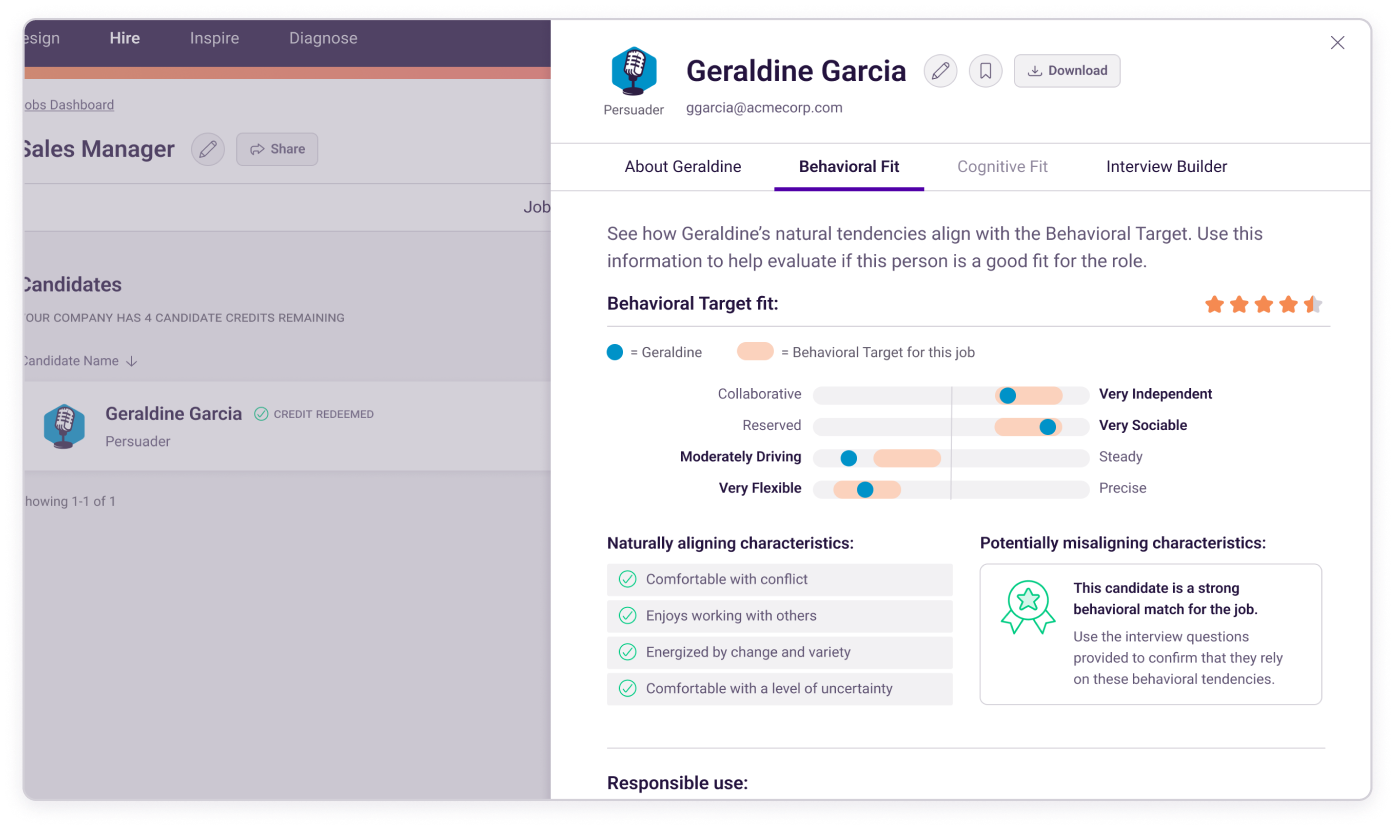Click the check icon beside Enjoys working with others
Image resolution: width=1395 pixels, height=828 pixels.
[628, 616]
